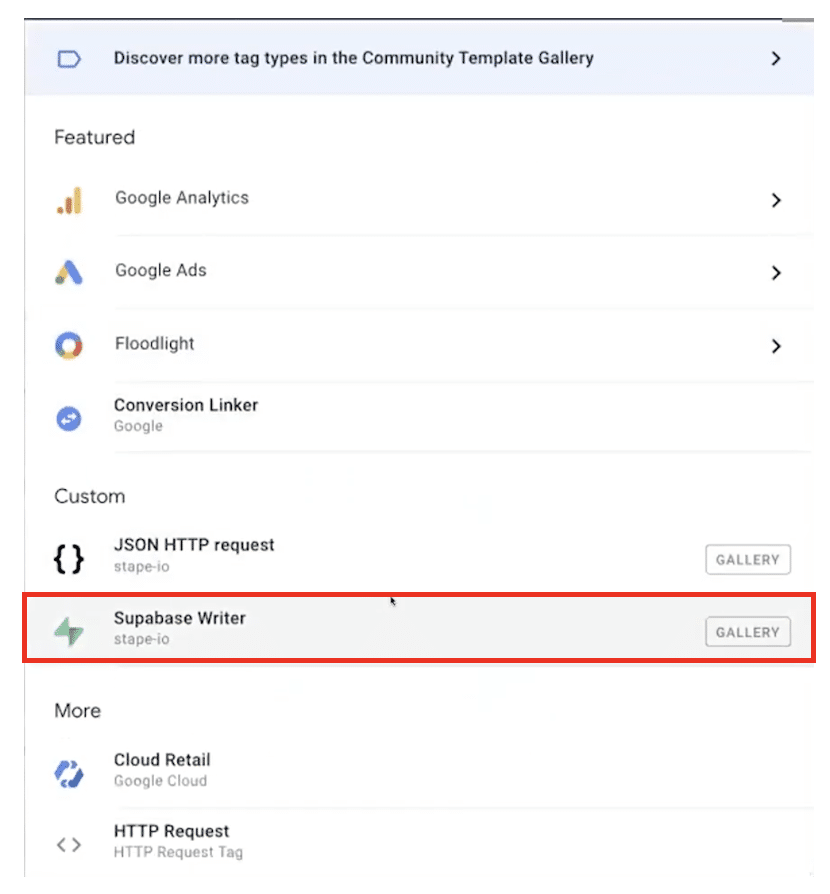830x894 pixels.
Task: Expand Community Template Gallery chevron
Action: [776, 59]
